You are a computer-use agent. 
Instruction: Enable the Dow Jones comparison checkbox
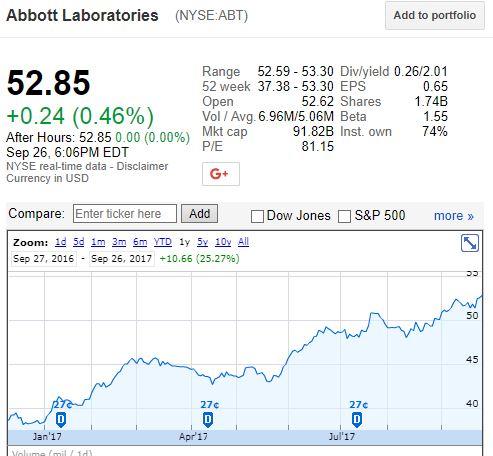(x=257, y=216)
